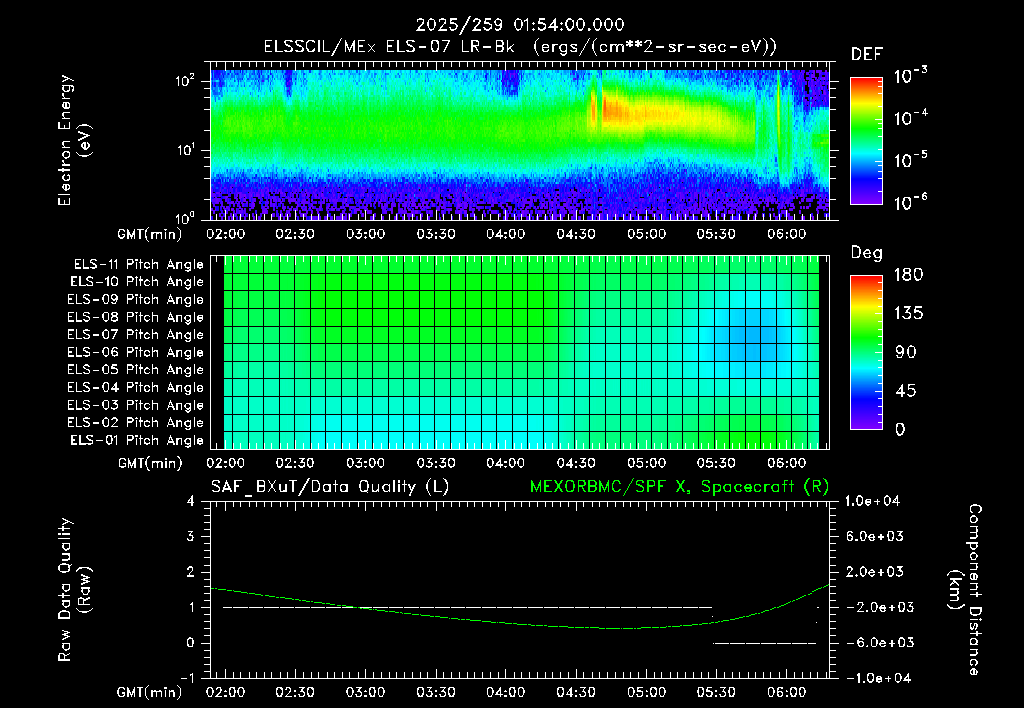The height and width of the screenshot is (708, 1024).
Task: Select the ELS-01 Pitch Angle row label
Action: (137, 440)
